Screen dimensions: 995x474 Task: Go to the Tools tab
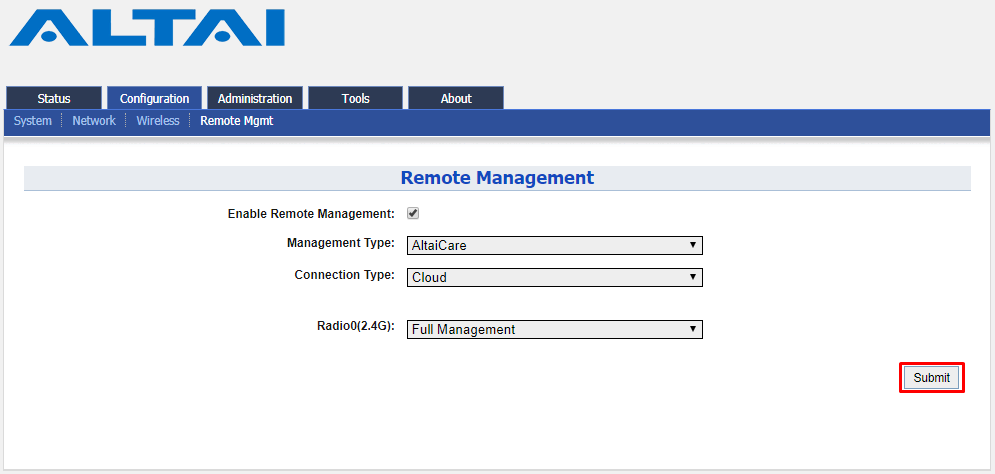click(355, 98)
